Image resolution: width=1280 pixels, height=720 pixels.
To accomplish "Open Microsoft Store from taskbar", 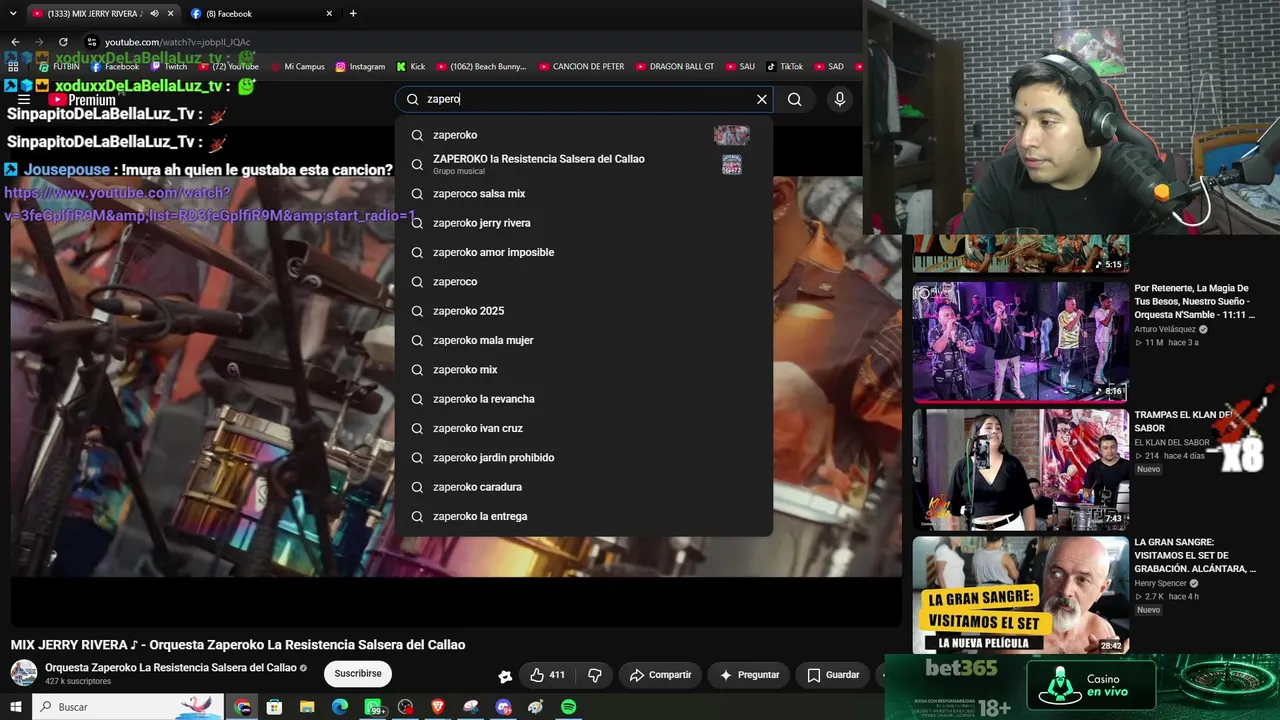I will click(x=275, y=707).
